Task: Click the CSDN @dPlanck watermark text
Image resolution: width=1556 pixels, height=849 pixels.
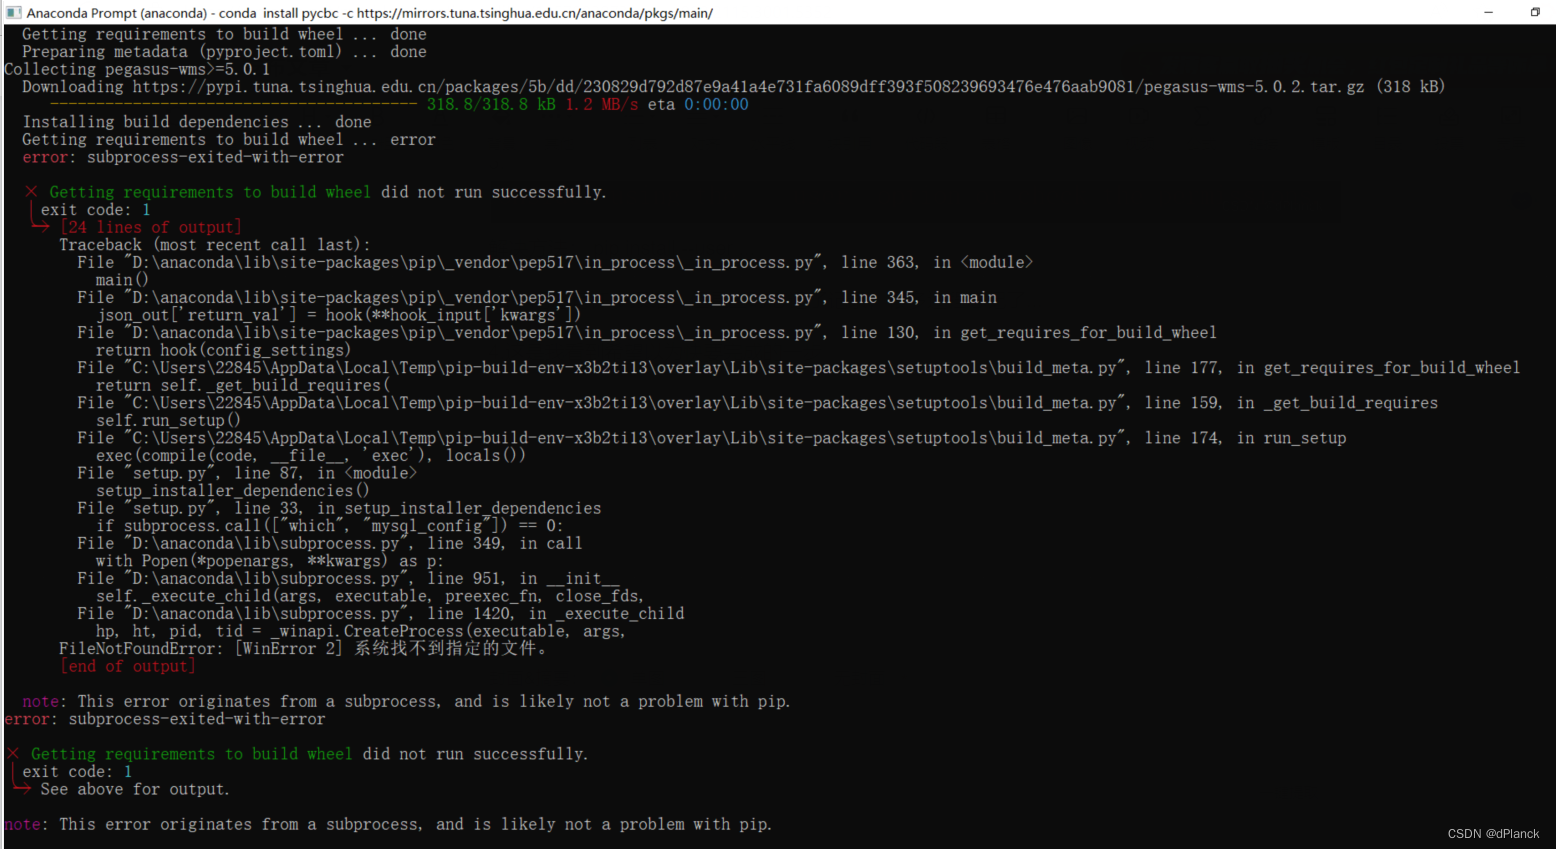Action: click(x=1493, y=833)
